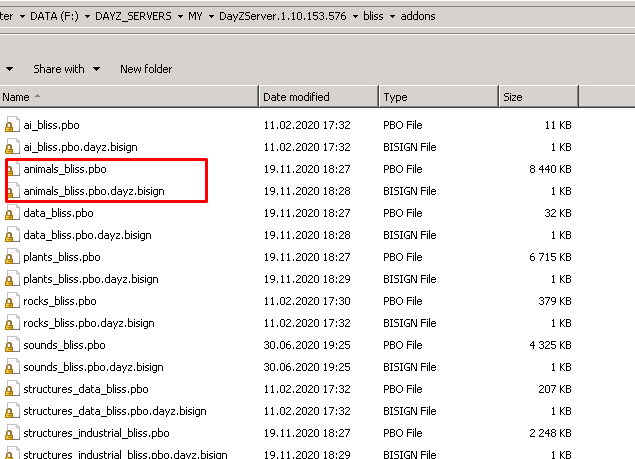This screenshot has width=635, height=459.
Task: Go to MY folder in address bar
Action: (x=195, y=16)
